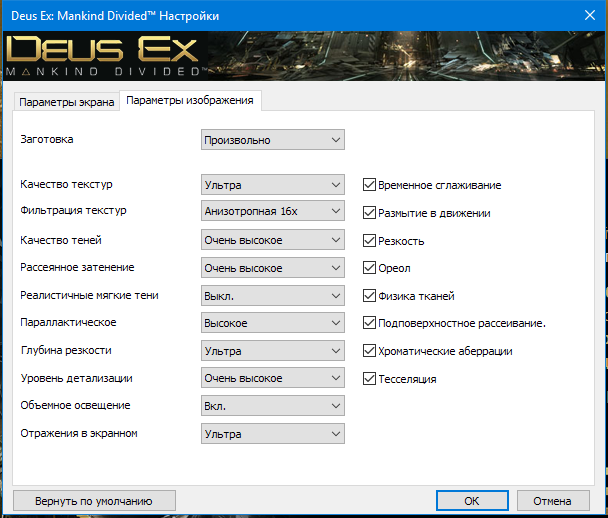
Task: Open the Заготовка preset dropdown
Action: (273, 140)
